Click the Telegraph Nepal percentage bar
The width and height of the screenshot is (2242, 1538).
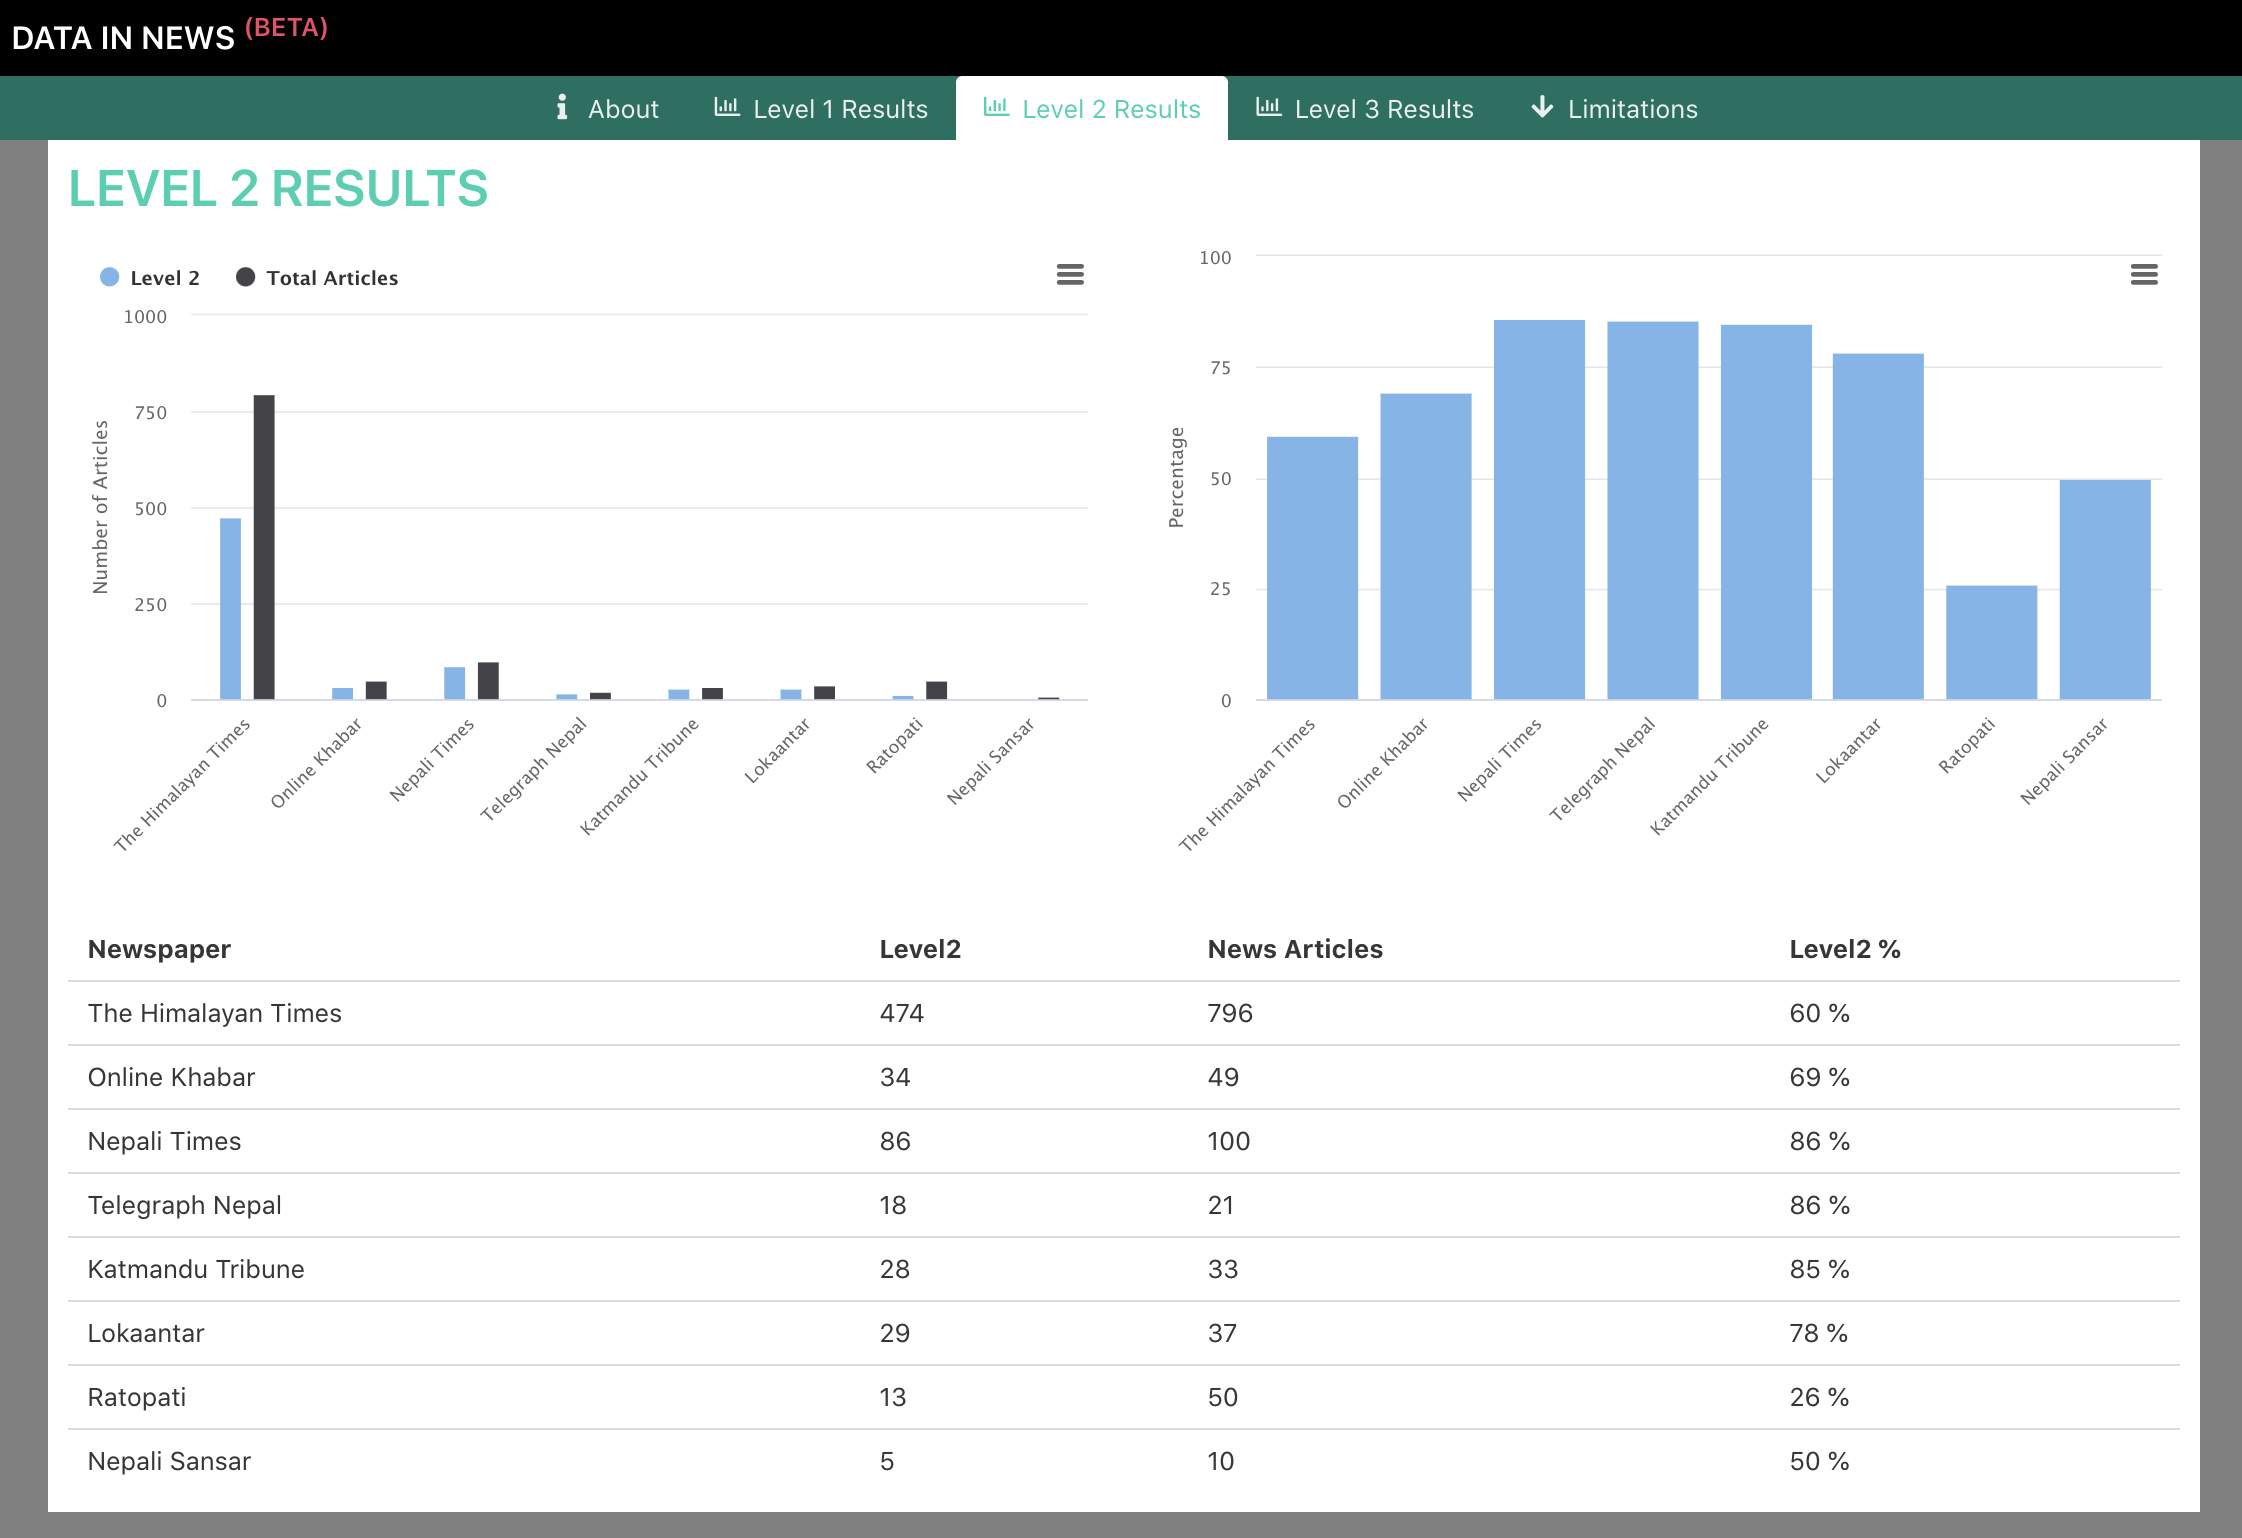[x=1653, y=511]
